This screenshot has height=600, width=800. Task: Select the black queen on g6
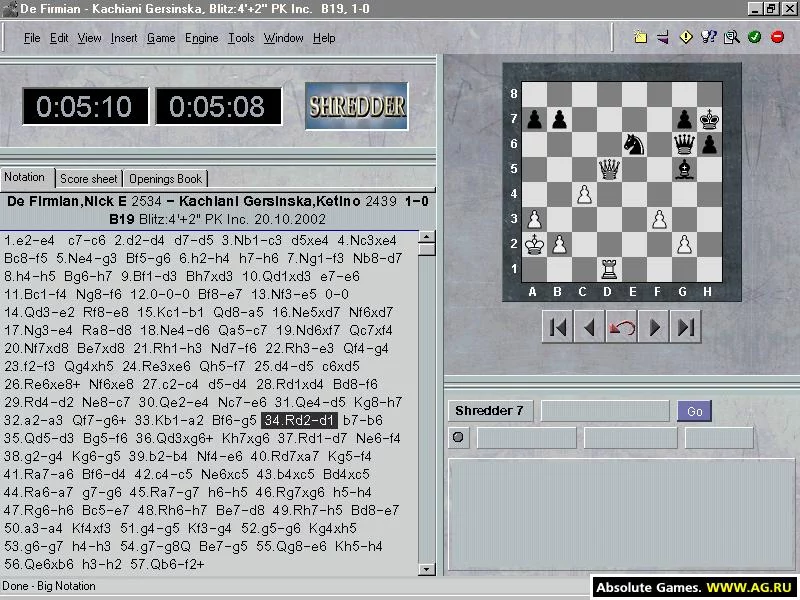click(x=684, y=144)
